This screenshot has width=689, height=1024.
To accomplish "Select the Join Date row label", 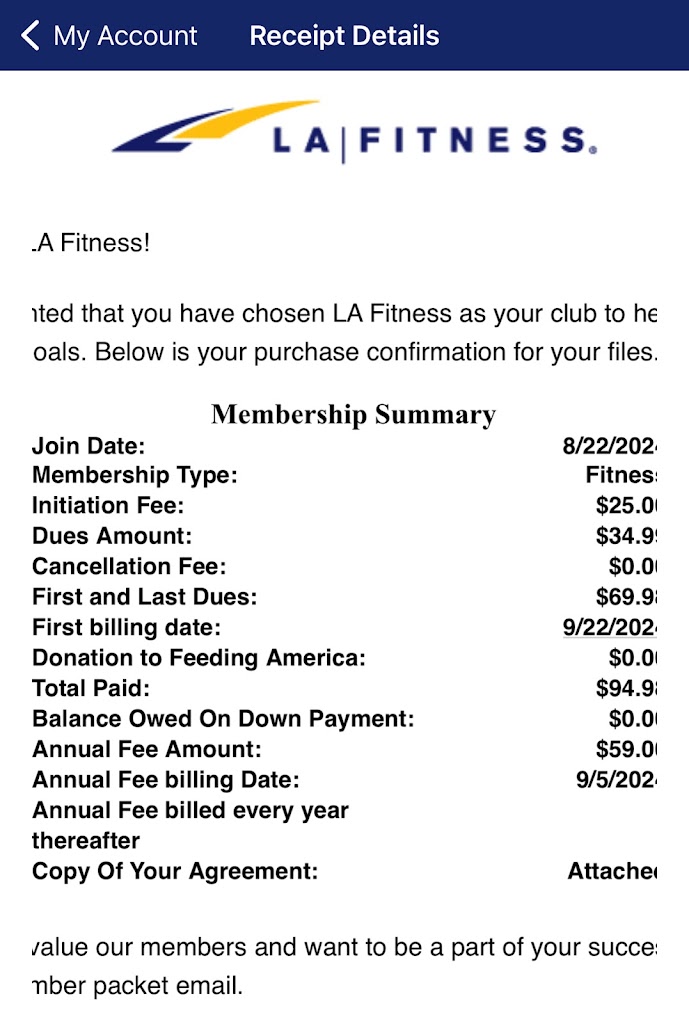I will pos(88,446).
